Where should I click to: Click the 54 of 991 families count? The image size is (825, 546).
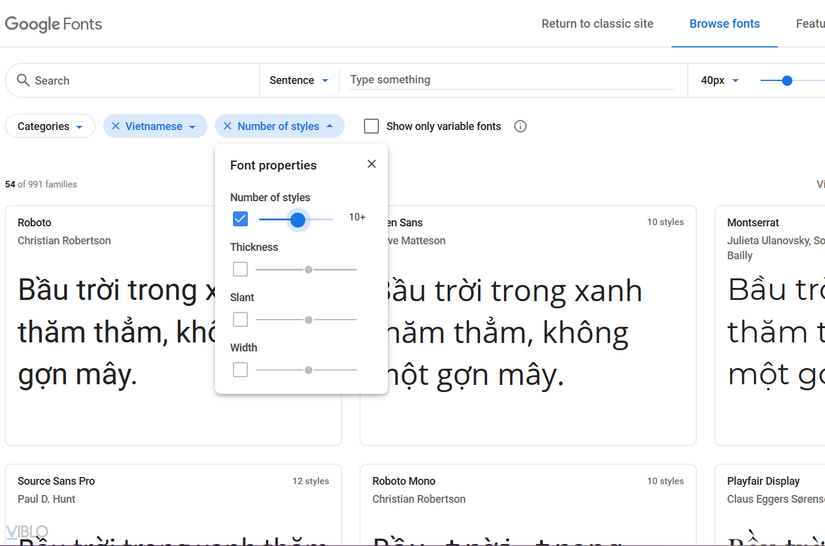point(41,184)
